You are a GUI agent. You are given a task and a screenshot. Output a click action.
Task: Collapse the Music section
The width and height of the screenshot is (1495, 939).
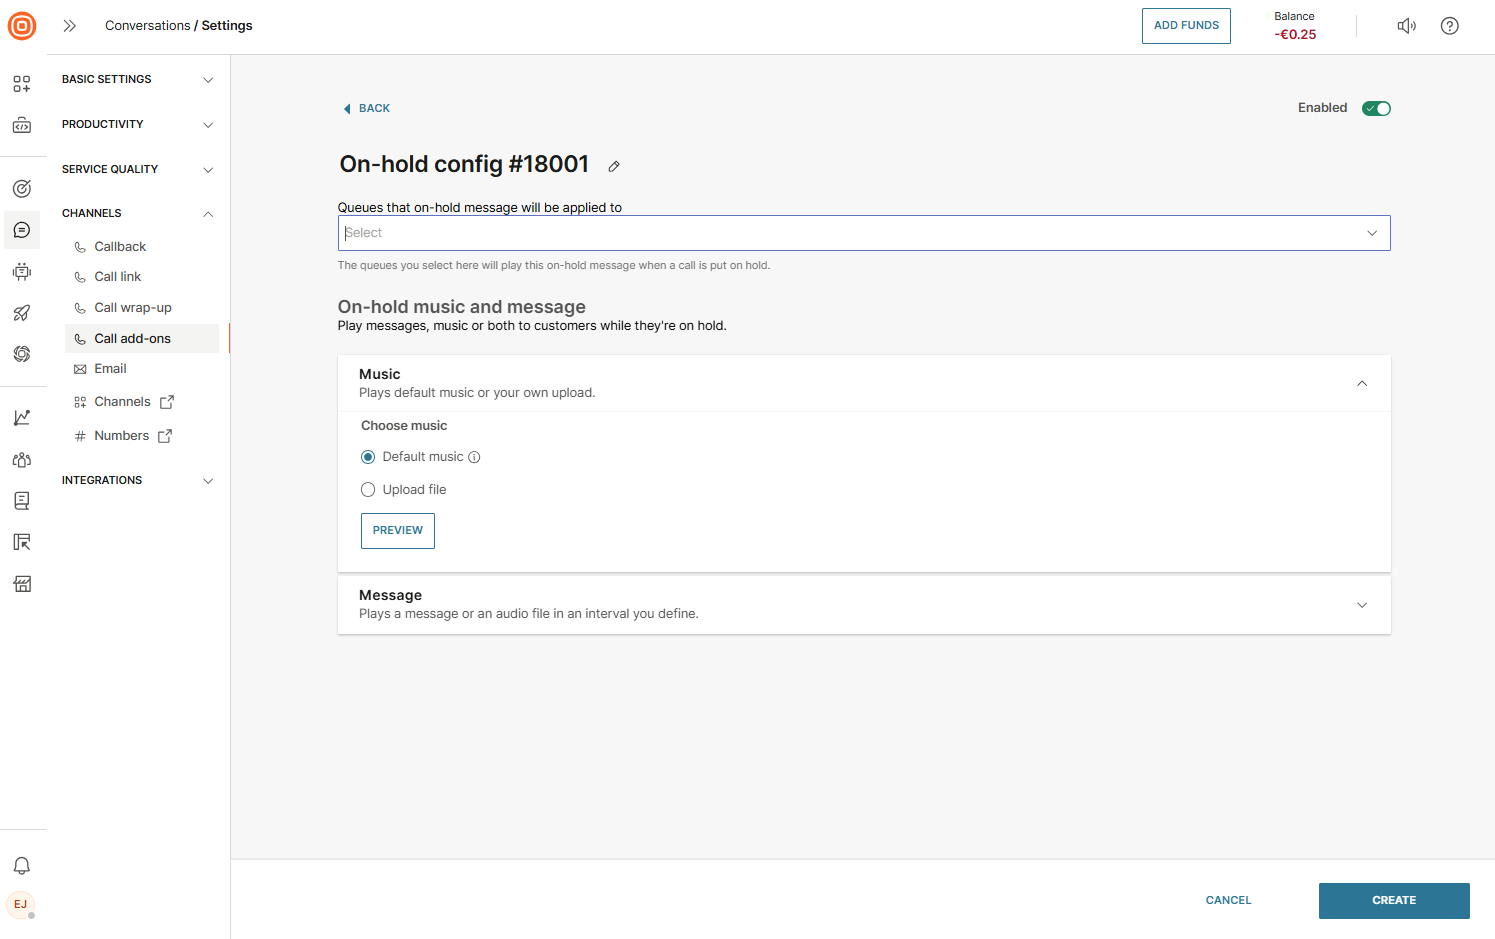pyautogui.click(x=1361, y=383)
